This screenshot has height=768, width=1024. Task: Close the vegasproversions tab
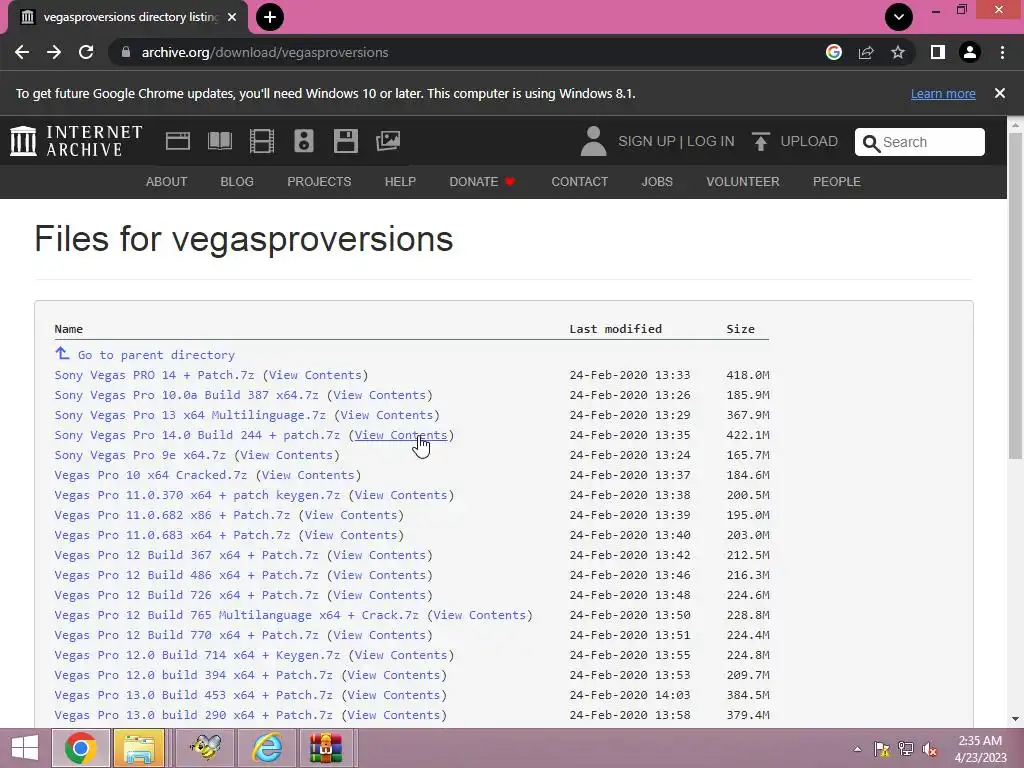(x=232, y=17)
